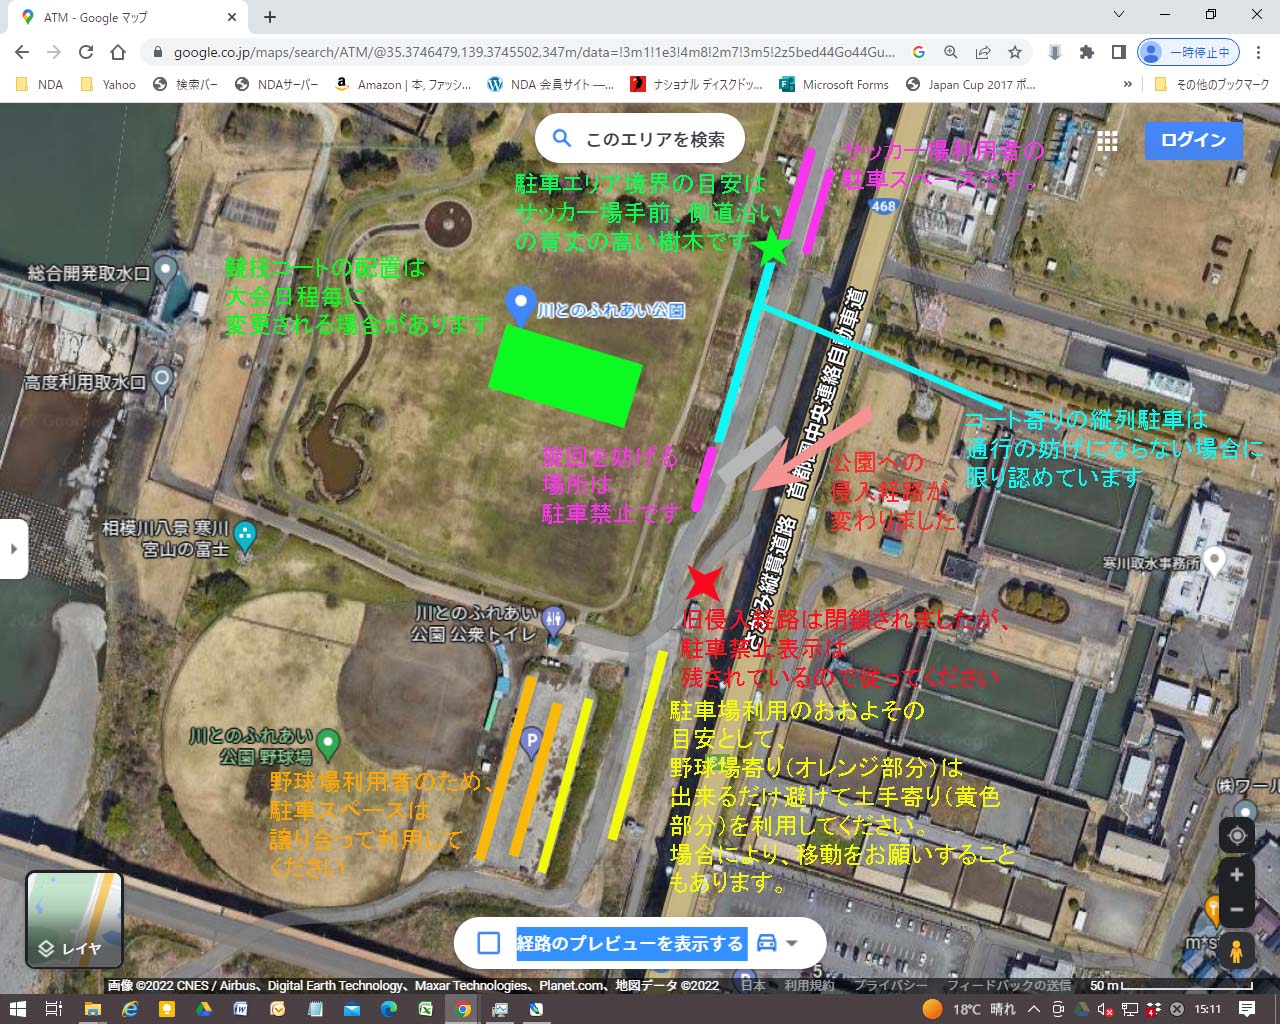1280x1024 pixels.
Task: Click the このエリアを検索 button
Action: [x=640, y=140]
